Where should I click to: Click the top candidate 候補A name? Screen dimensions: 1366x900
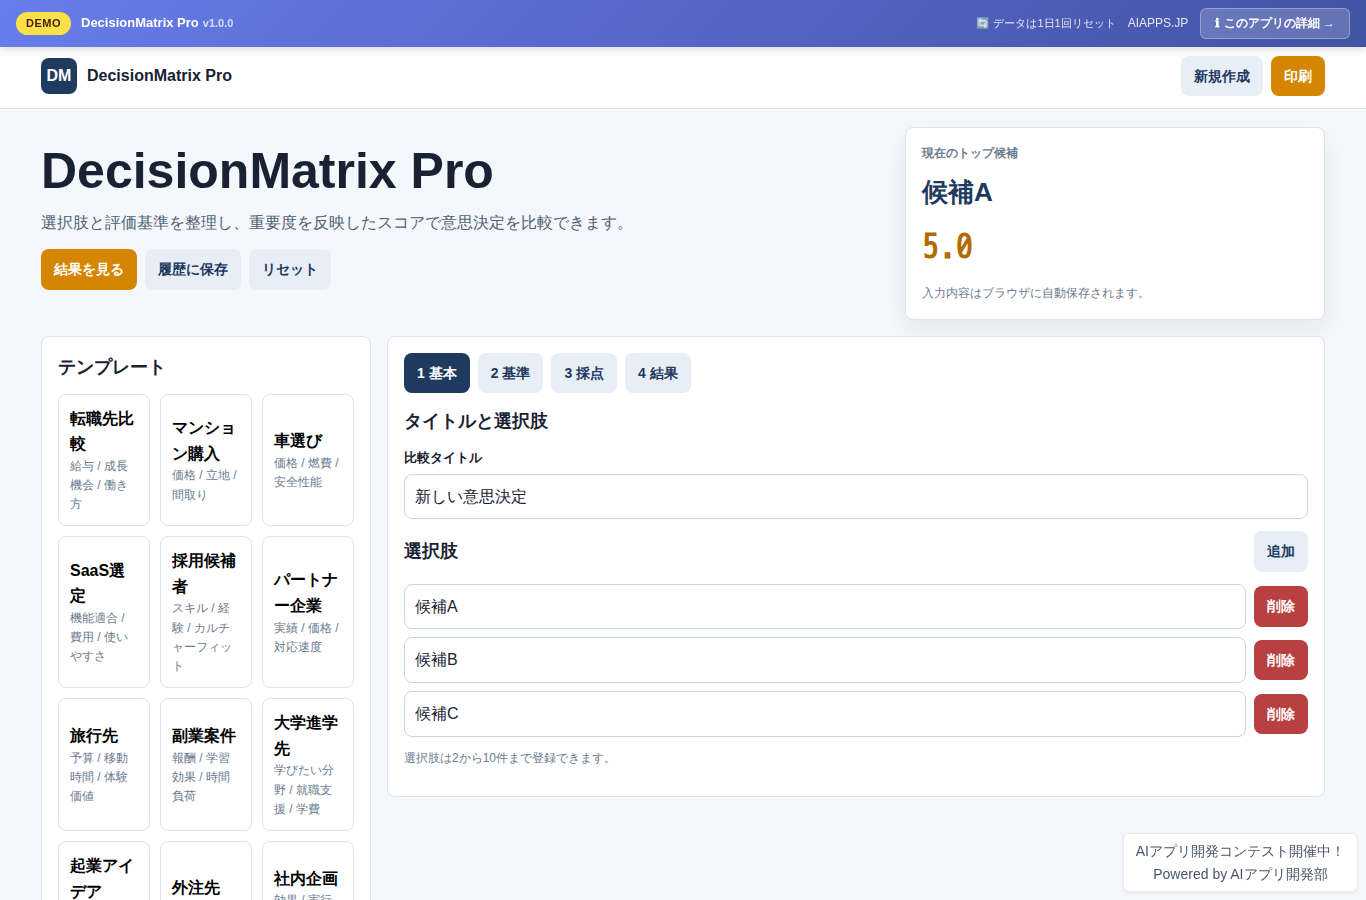click(x=957, y=193)
